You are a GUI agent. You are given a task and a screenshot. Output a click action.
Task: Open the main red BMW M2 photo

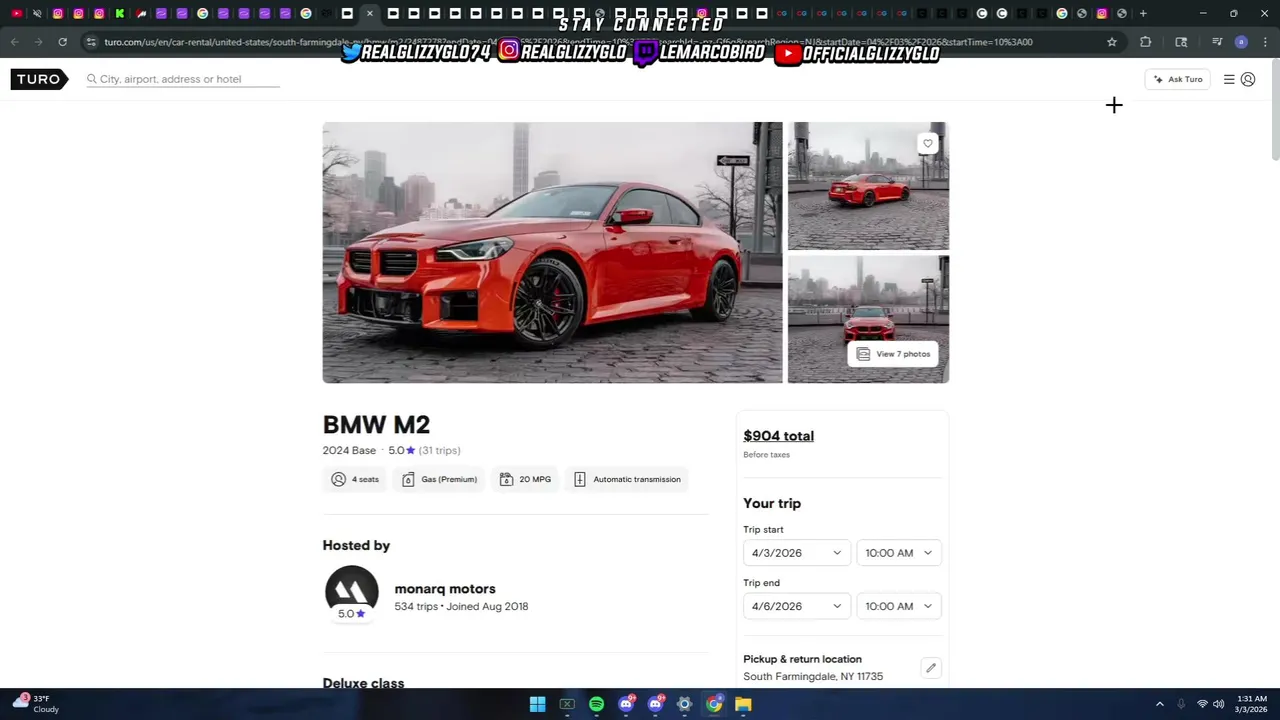[552, 252]
